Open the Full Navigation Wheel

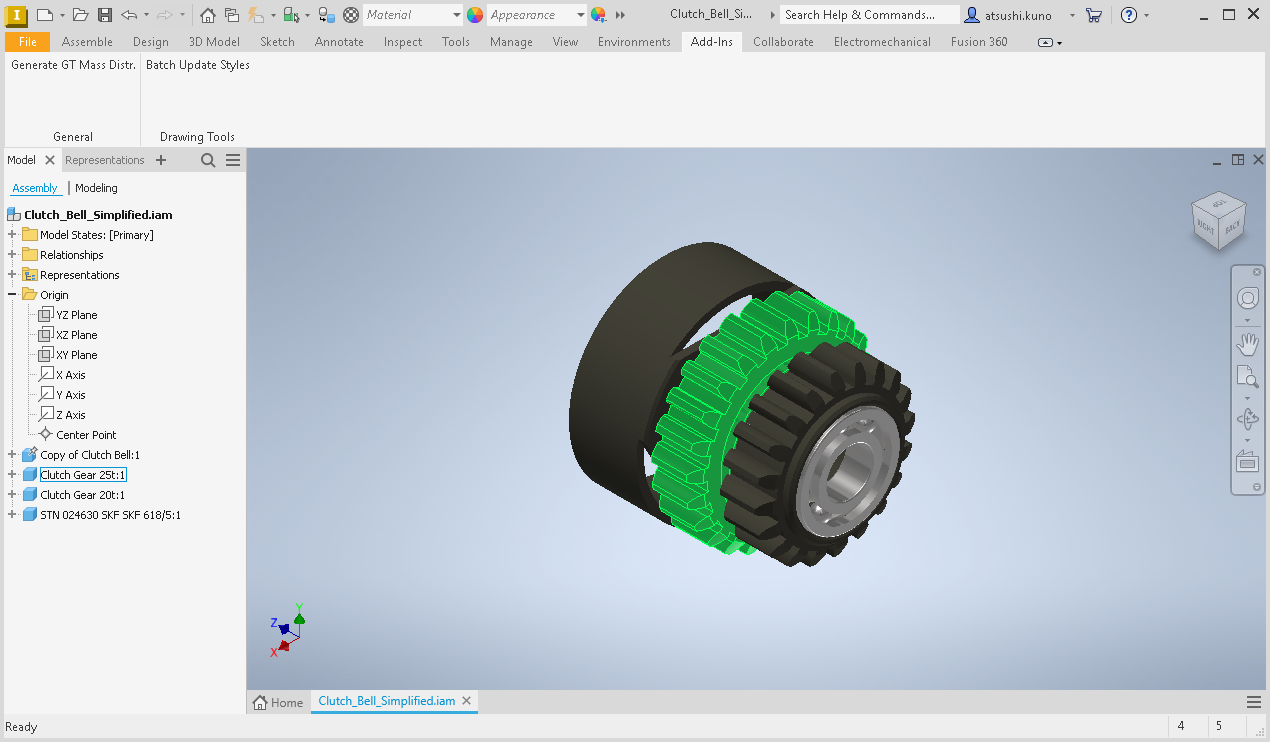[x=1247, y=297]
